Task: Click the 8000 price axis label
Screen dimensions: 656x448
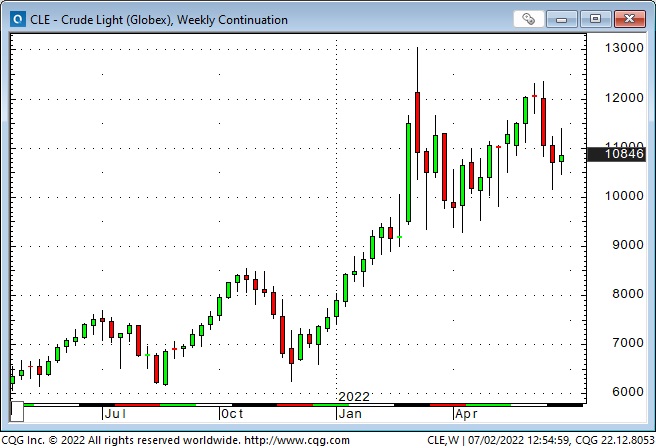Action: click(x=628, y=294)
